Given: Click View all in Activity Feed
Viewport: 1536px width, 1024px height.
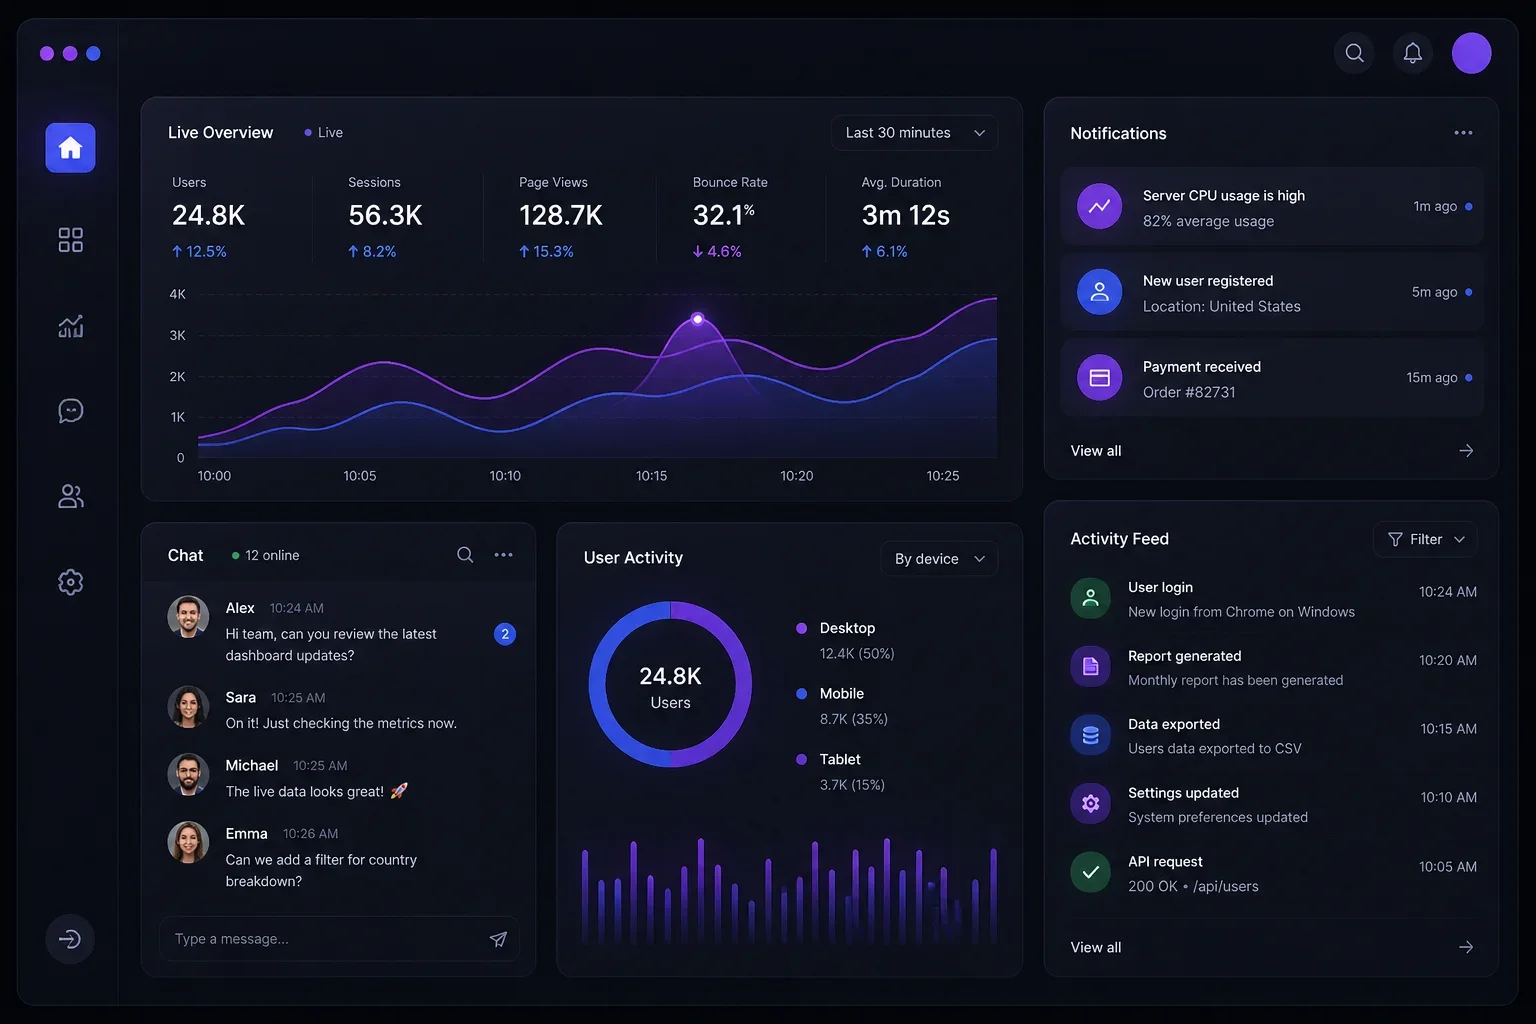Looking at the screenshot, I should (1096, 947).
